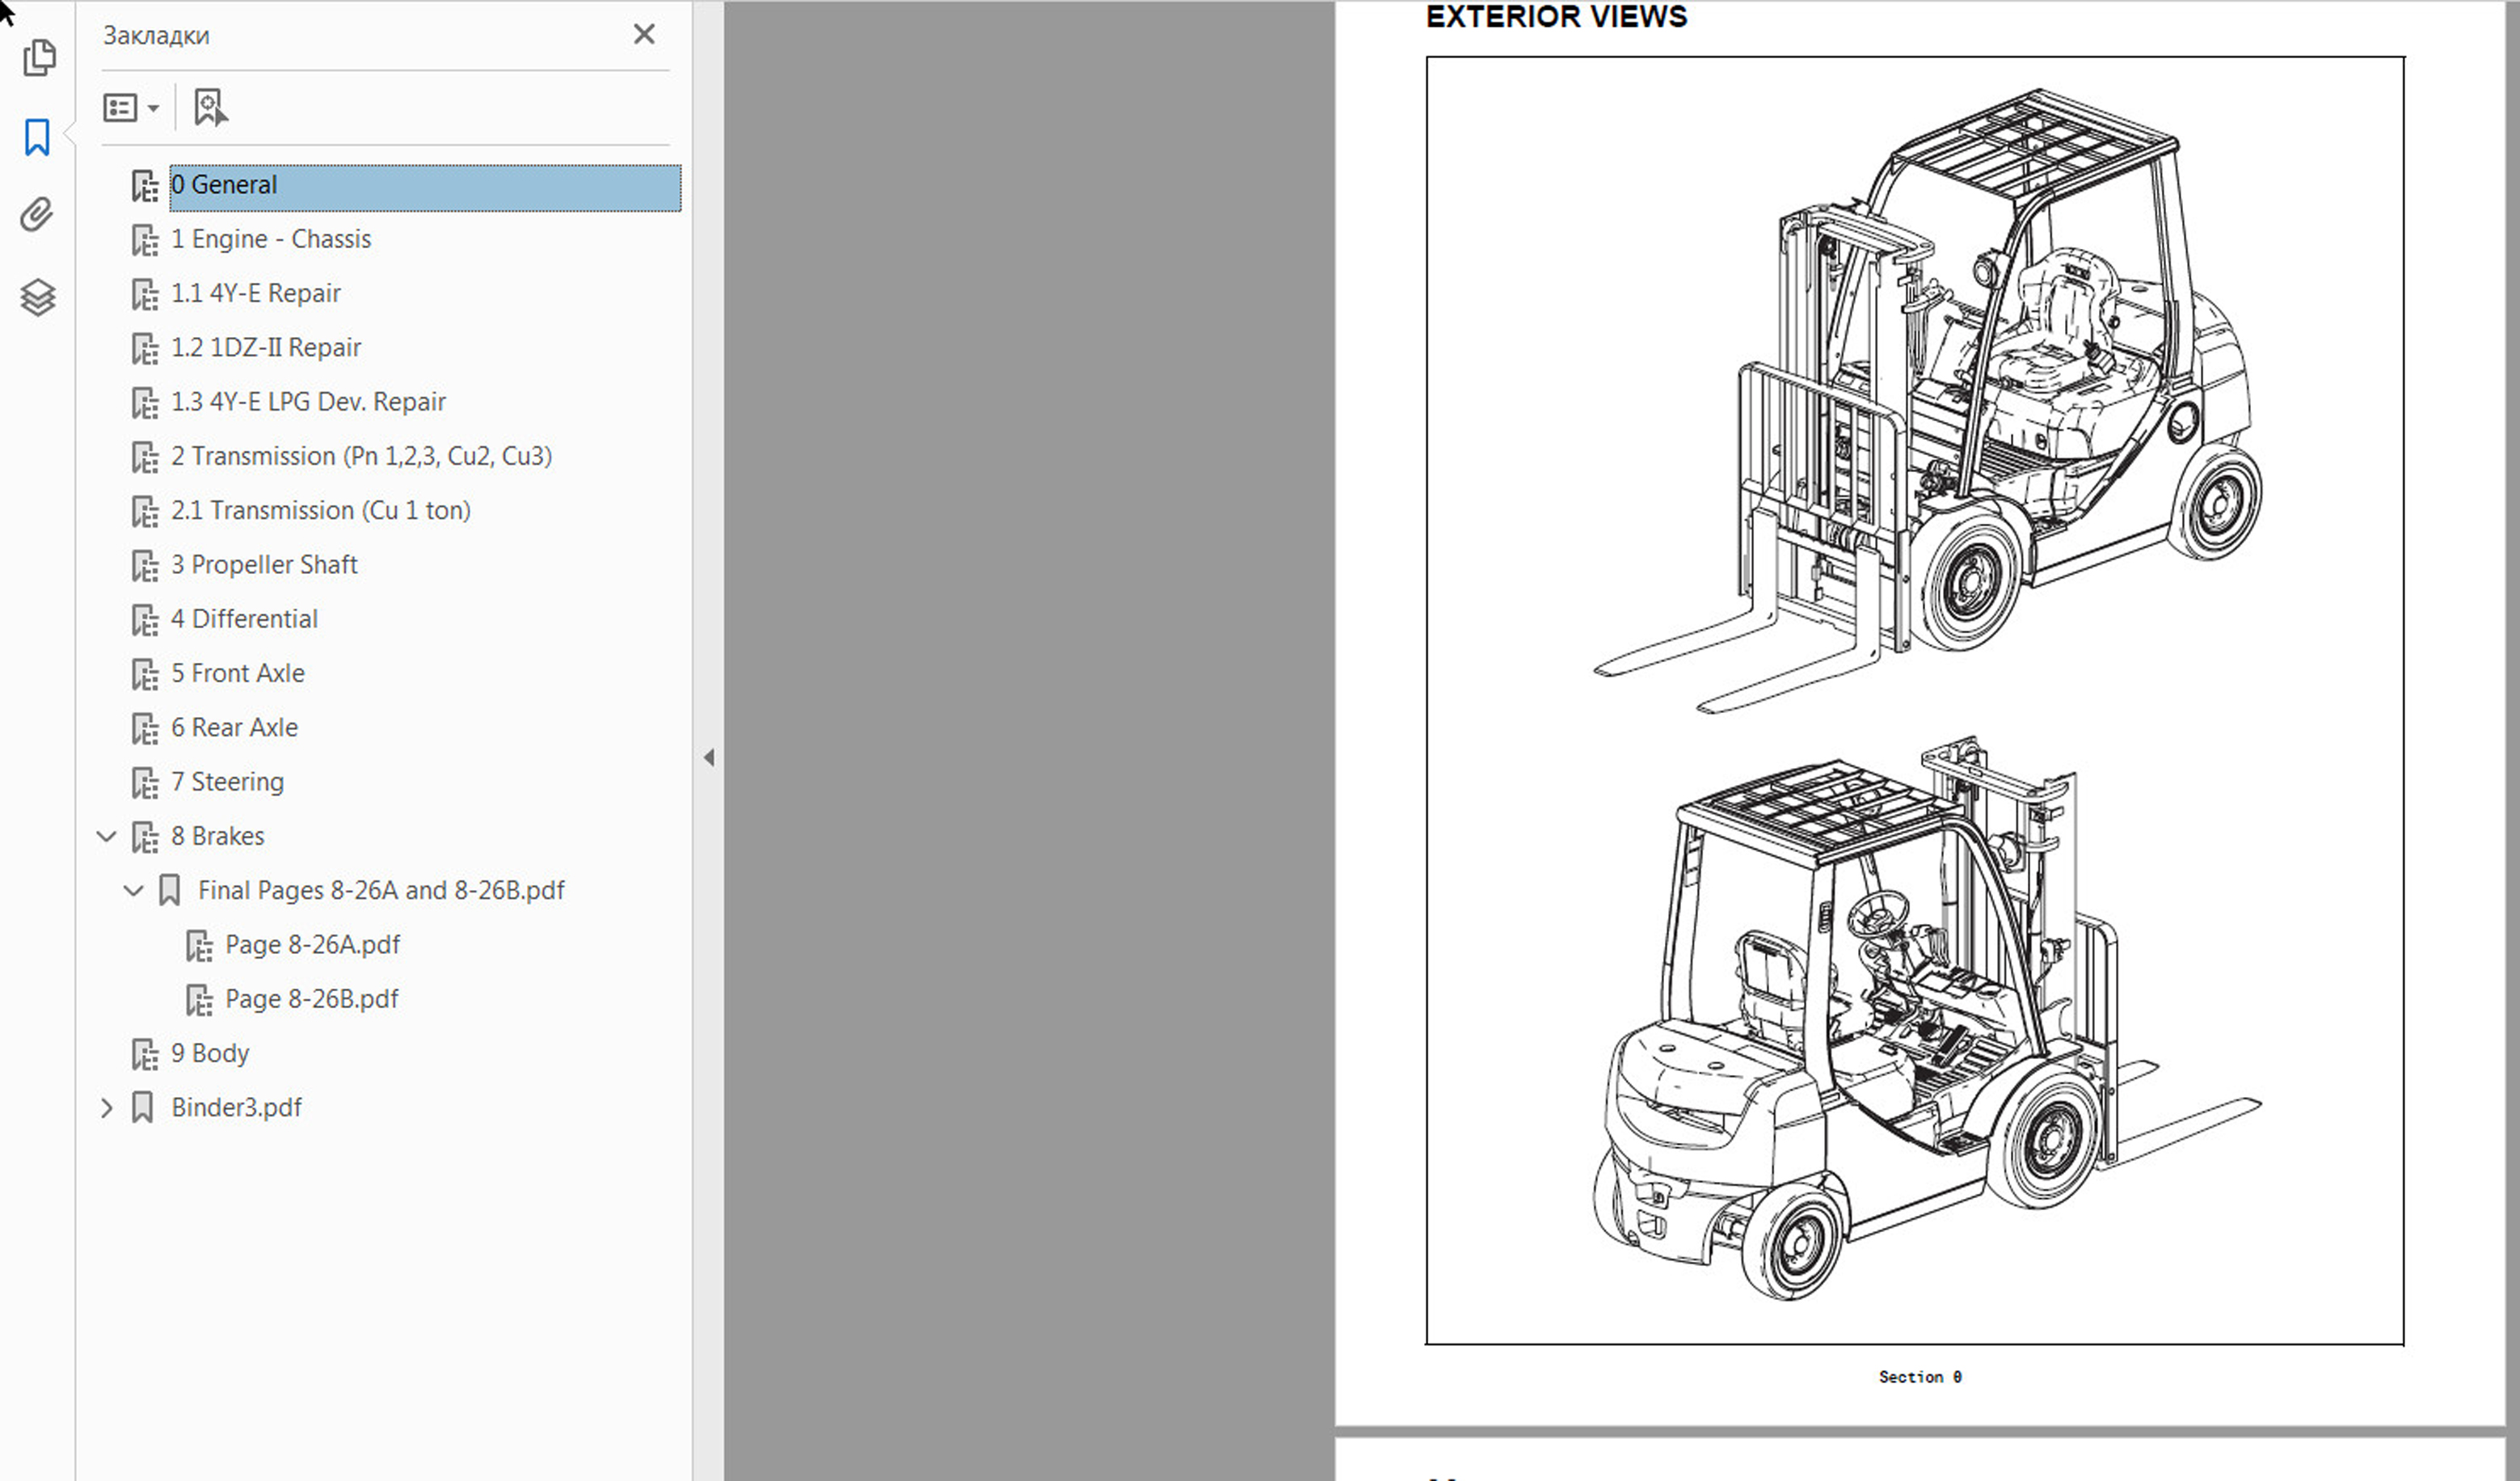The width and height of the screenshot is (2520, 1481).
Task: Open the Page Thumbnails panel icon
Action: [39, 57]
